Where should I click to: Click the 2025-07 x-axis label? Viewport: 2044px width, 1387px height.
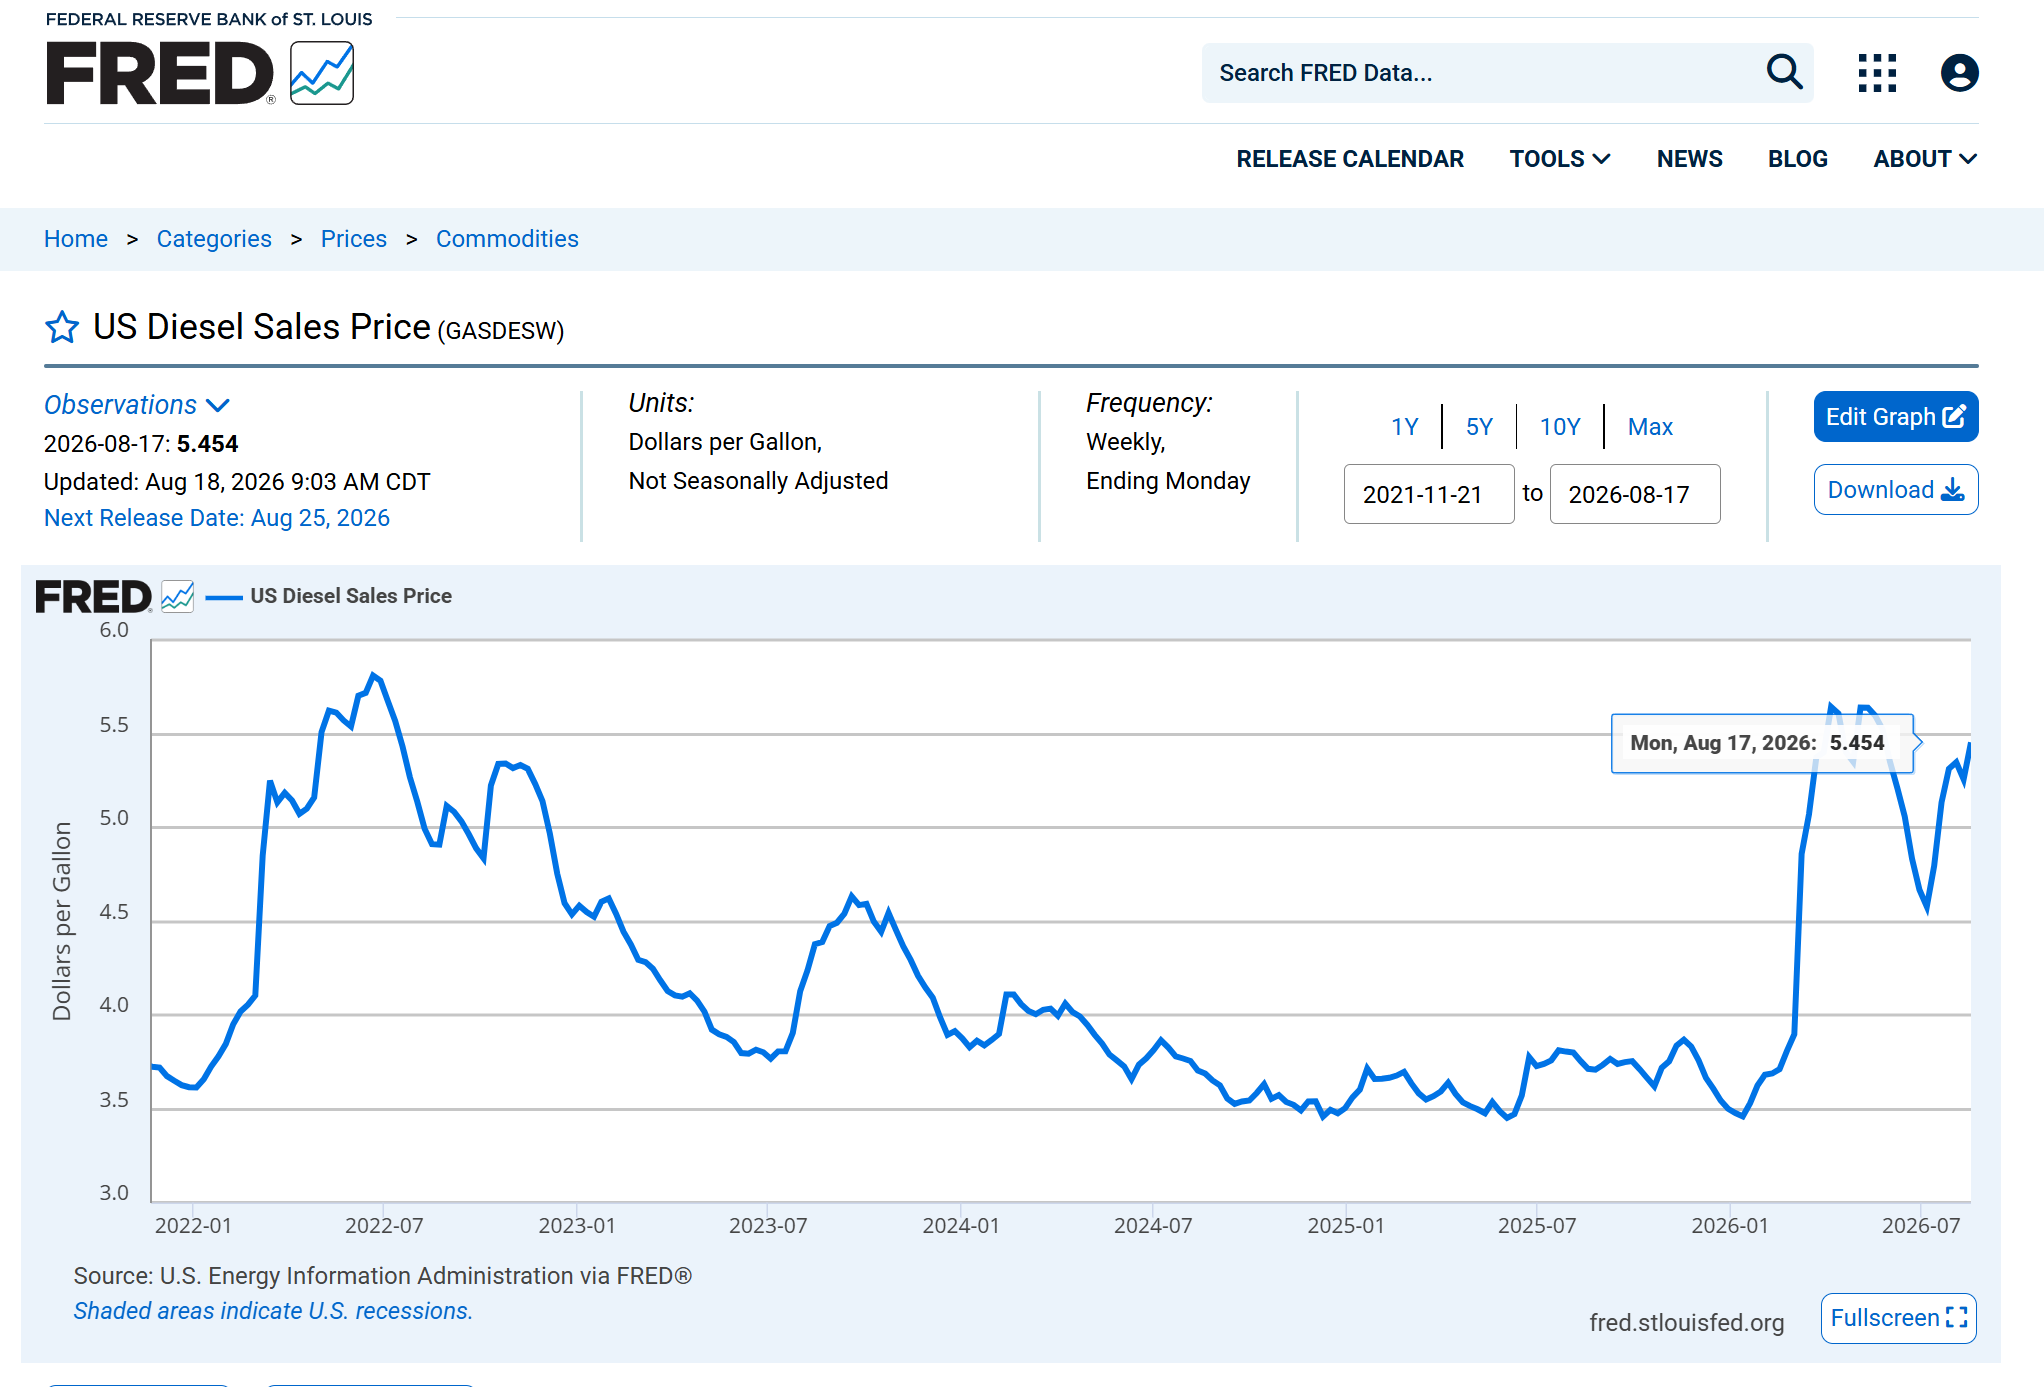pos(1537,1226)
